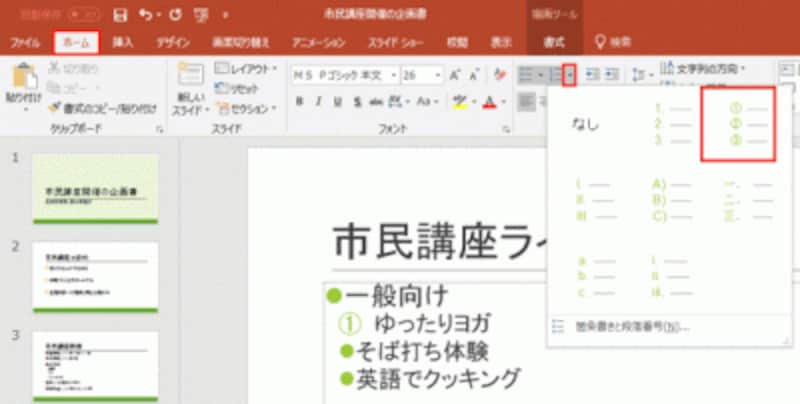
Task: Select the ホーム ribbon tab
Action: [76, 43]
